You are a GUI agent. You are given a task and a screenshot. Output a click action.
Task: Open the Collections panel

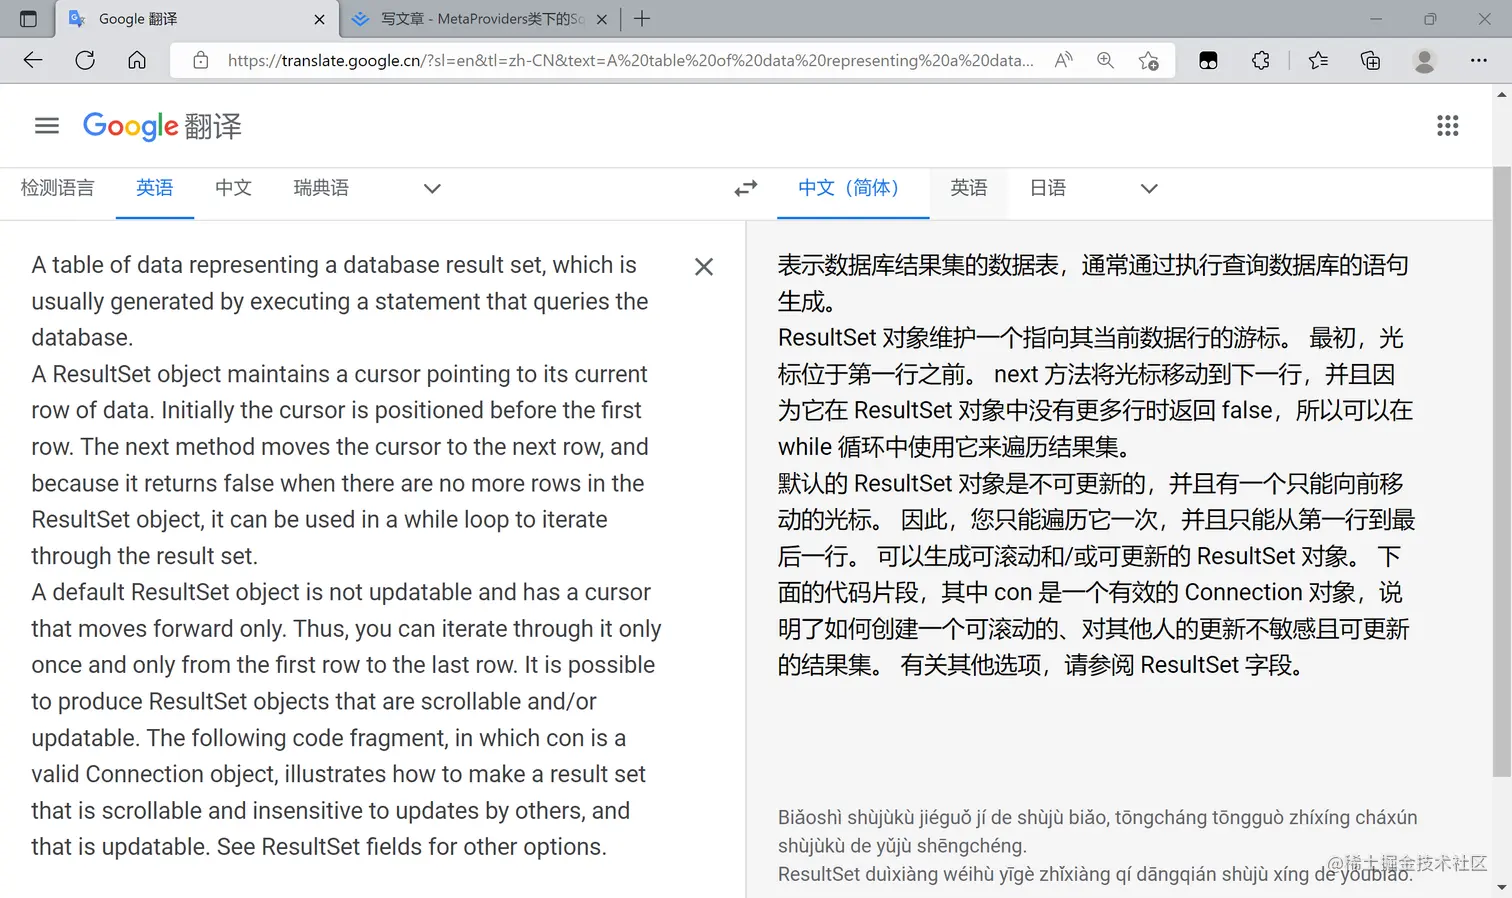1371,60
